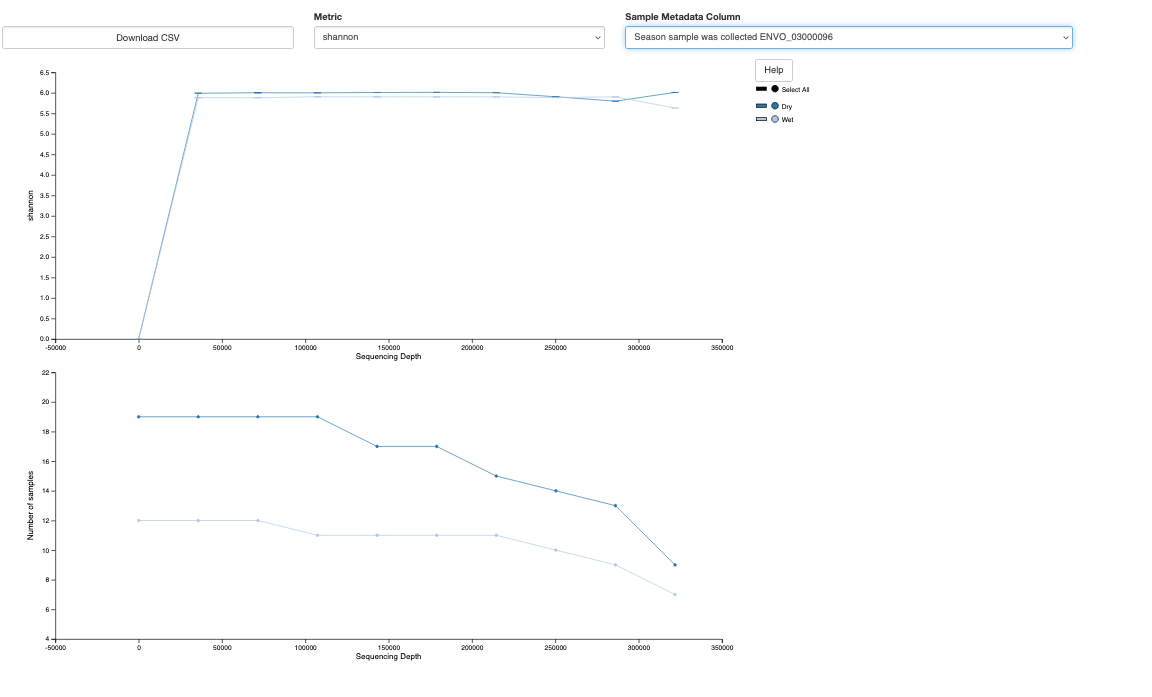Toggle the Dry line rectangle in legend
The width and height of the screenshot is (1152, 697).
tap(761, 105)
